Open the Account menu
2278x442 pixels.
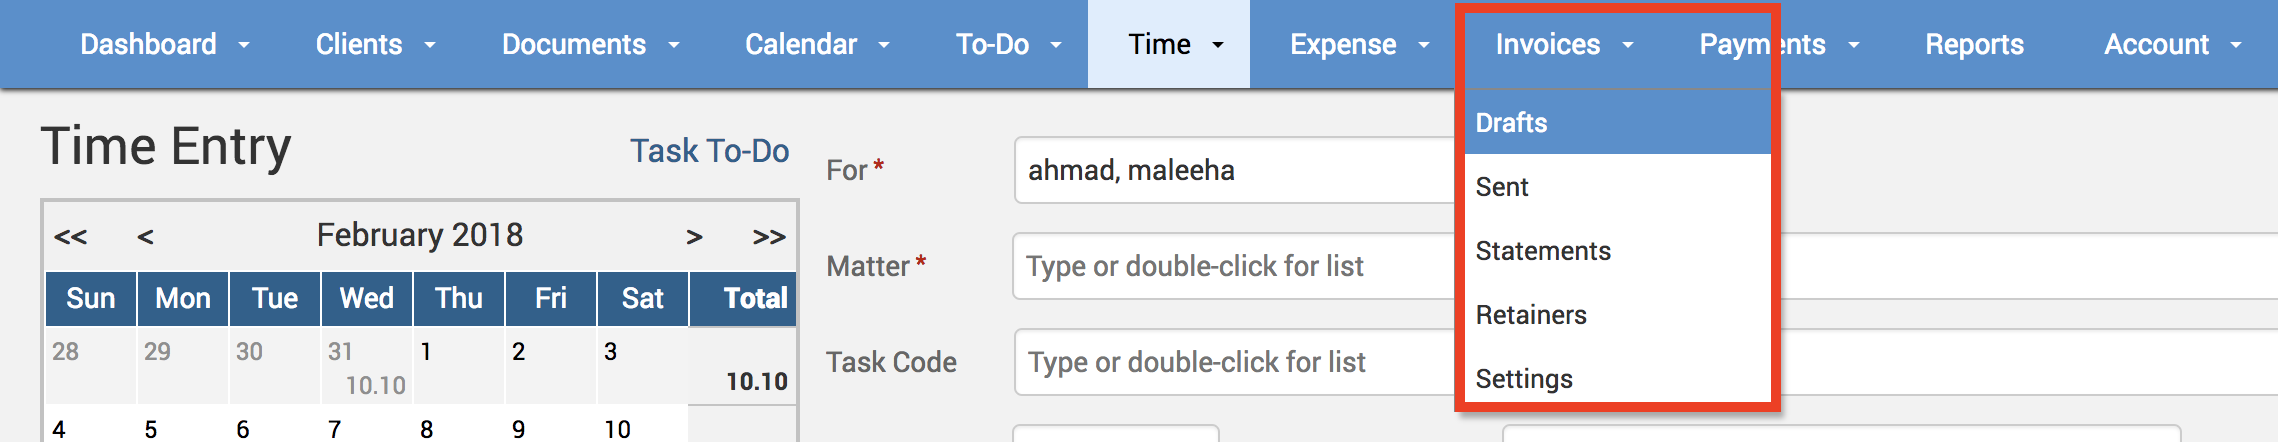2172,45
